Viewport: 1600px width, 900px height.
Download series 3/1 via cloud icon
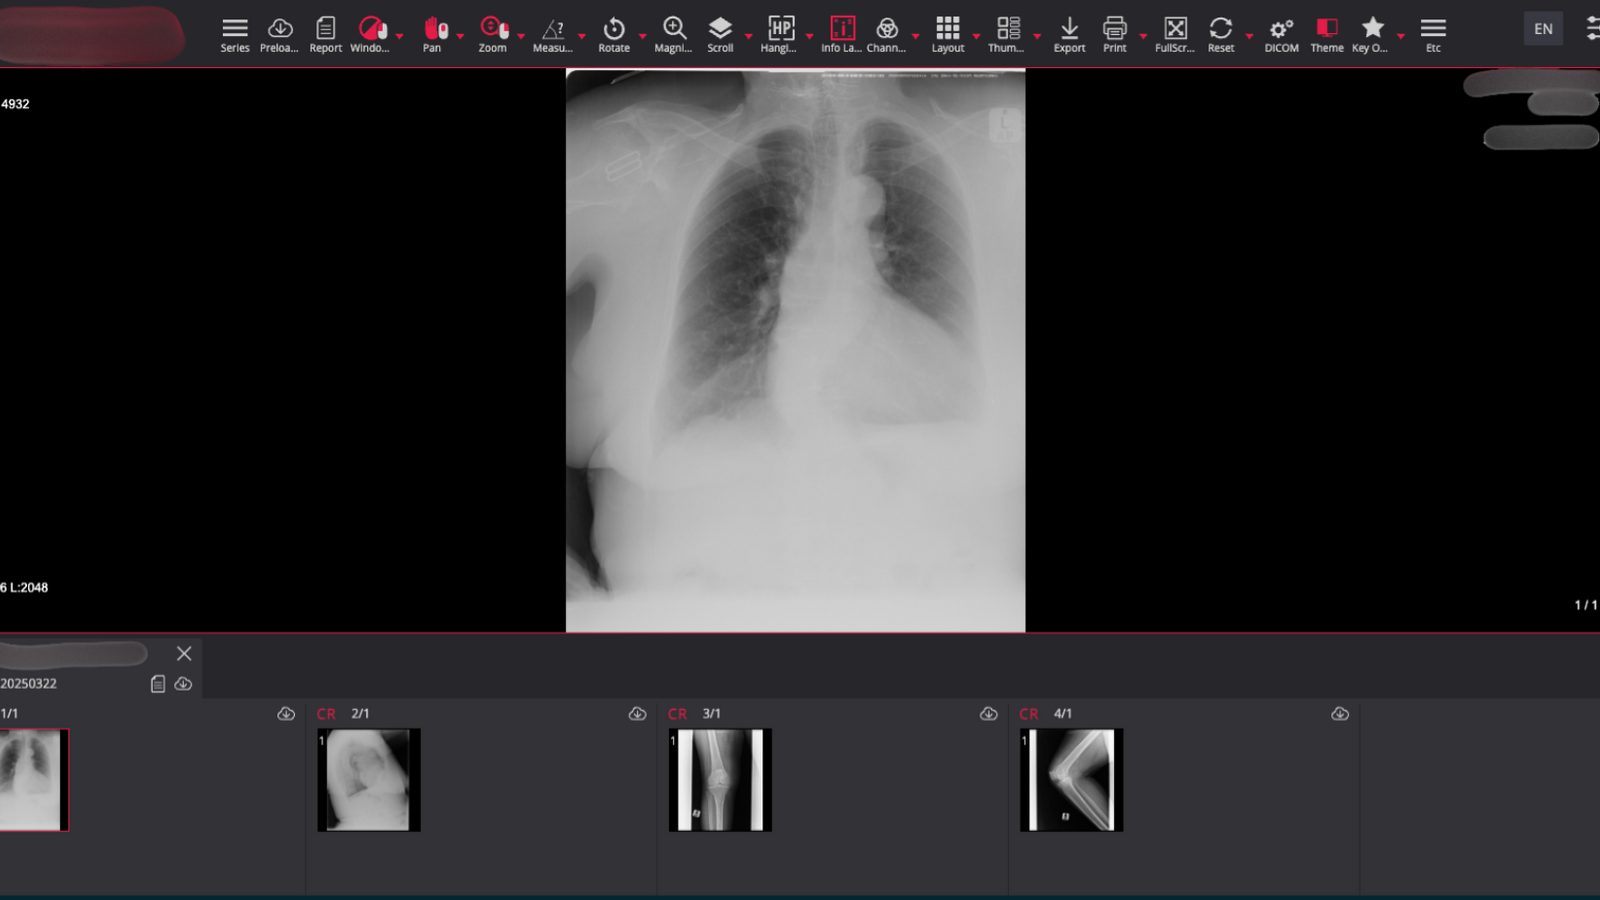tap(988, 714)
